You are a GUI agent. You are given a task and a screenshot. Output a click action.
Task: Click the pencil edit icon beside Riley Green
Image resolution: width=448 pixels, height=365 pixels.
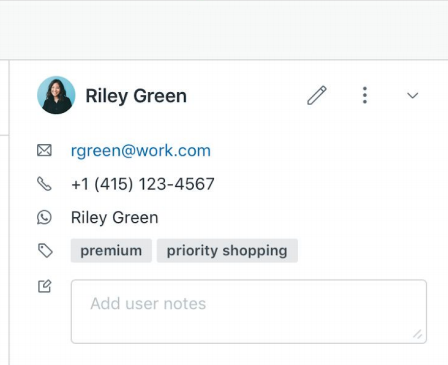tap(317, 95)
